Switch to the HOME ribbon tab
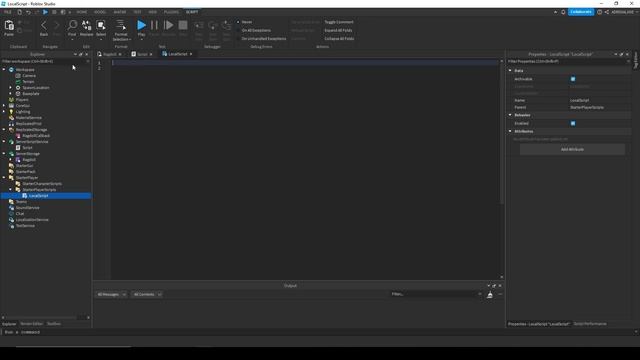The width and height of the screenshot is (640, 360). 82,12
